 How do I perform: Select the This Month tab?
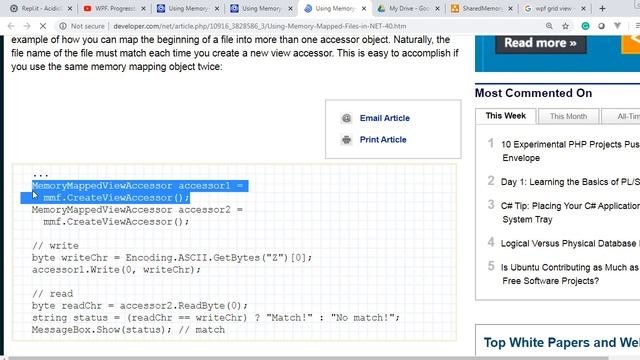click(x=568, y=116)
